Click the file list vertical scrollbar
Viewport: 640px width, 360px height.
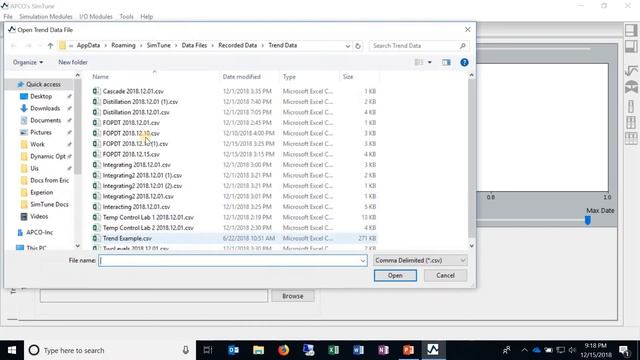click(471, 159)
